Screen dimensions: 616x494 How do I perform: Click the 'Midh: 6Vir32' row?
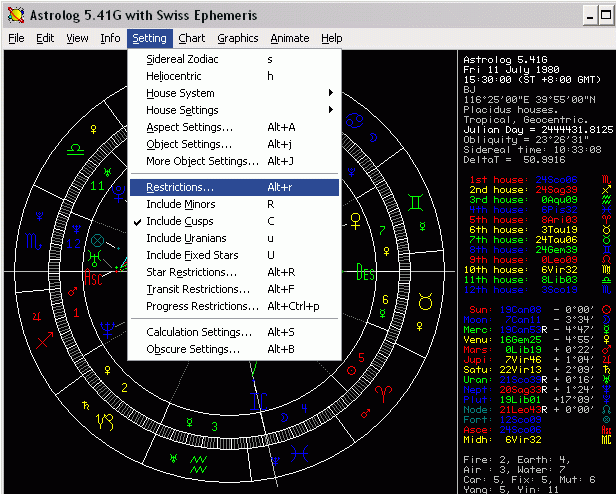(x=537, y=440)
